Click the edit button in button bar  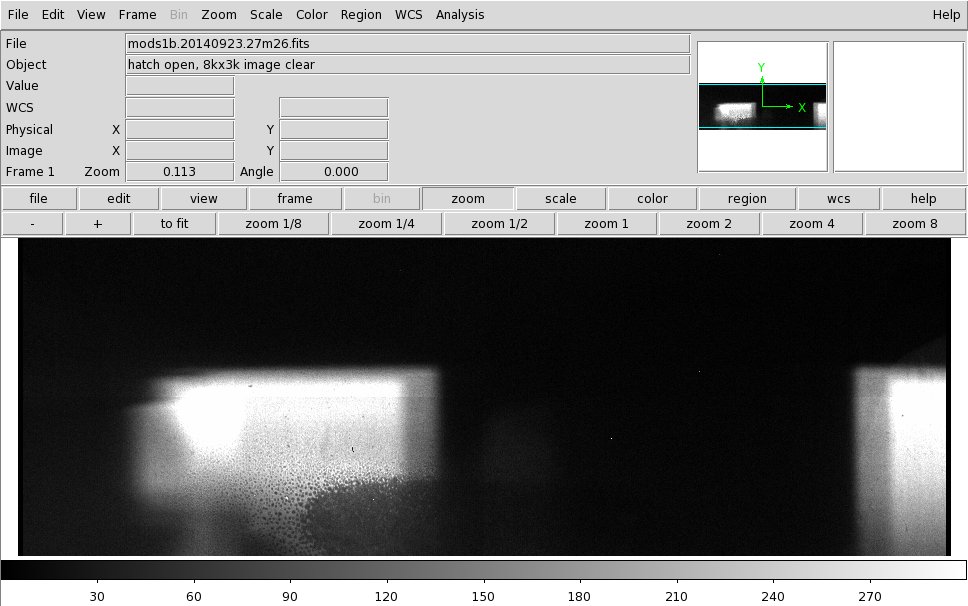[119, 199]
